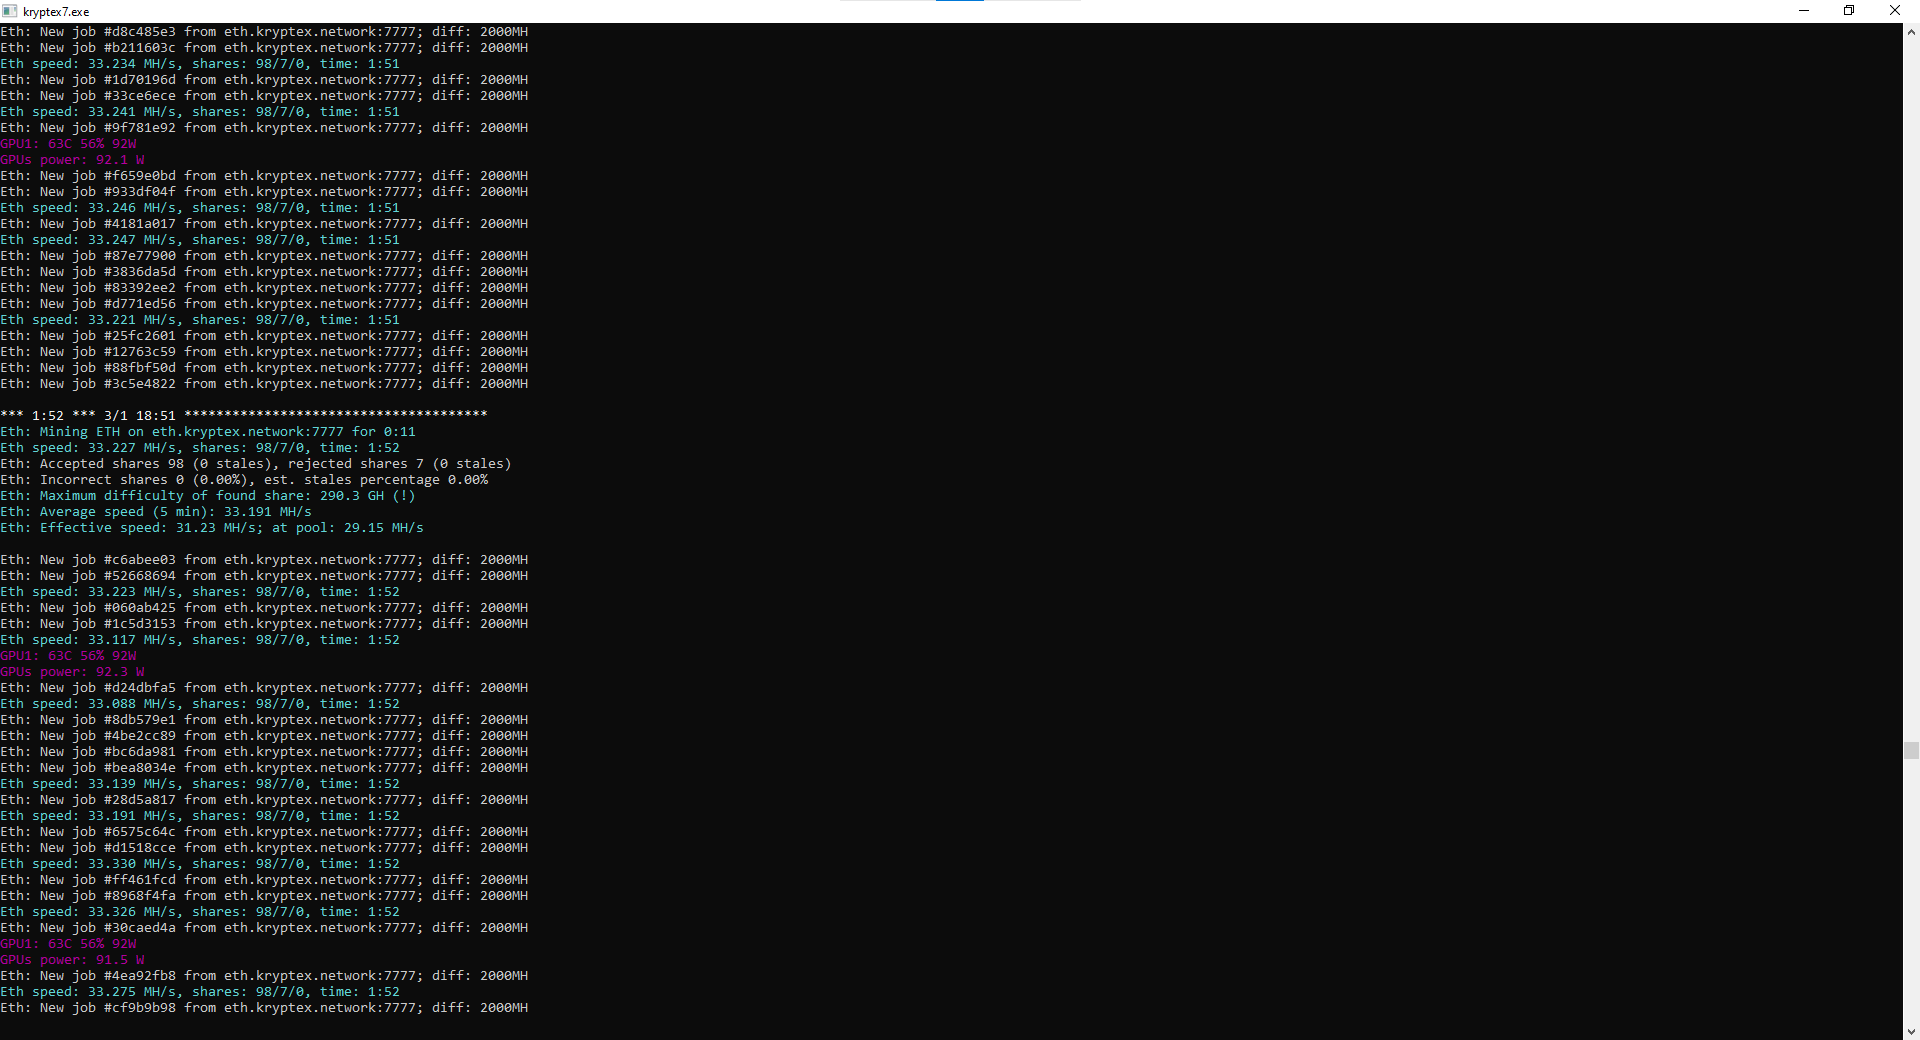
Task: Click the scrollbar down arrow
Action: (1911, 1031)
